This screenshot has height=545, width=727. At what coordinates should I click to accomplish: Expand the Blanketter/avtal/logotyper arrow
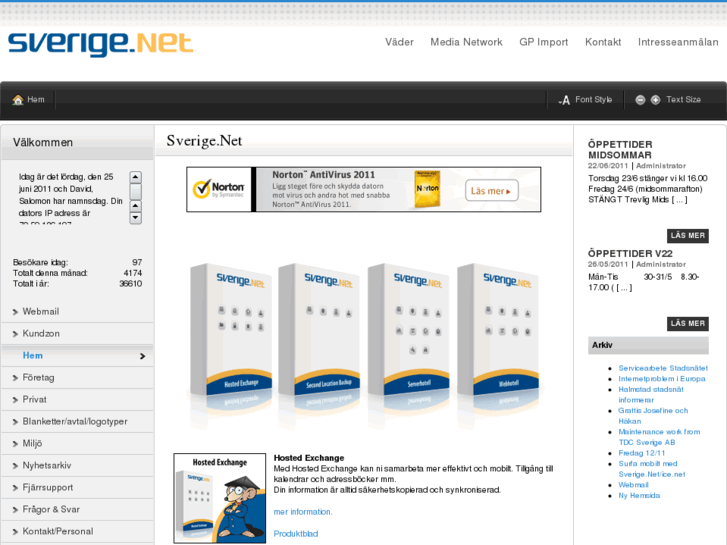pyautogui.click(x=15, y=422)
